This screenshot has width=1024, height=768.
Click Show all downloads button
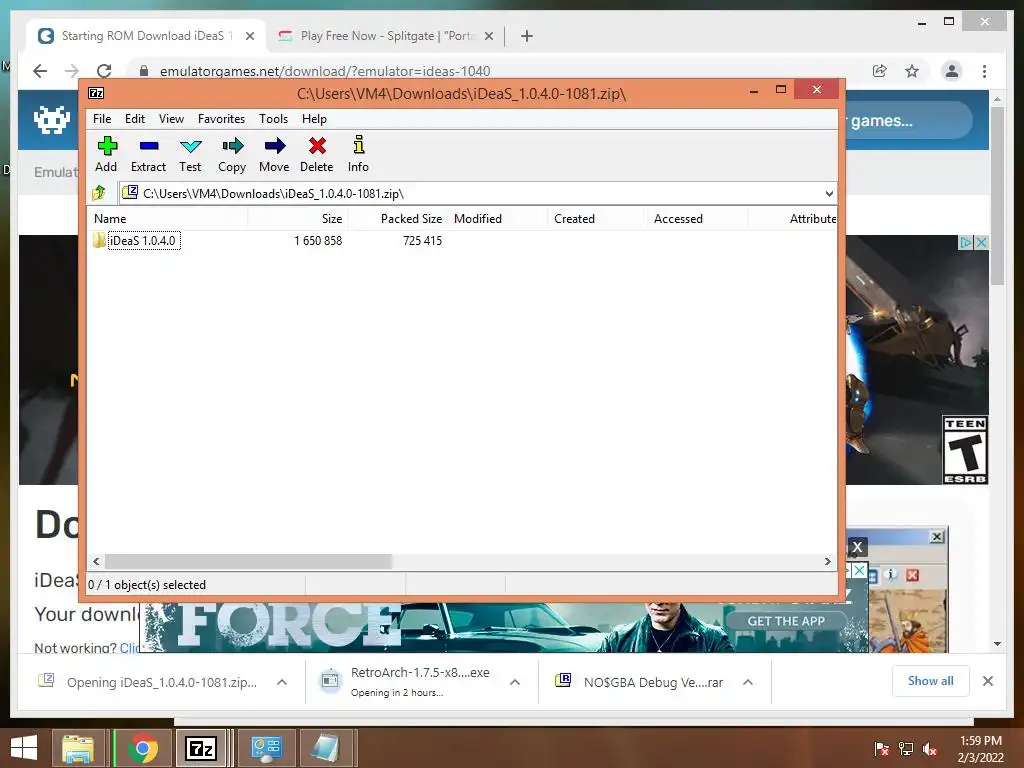[931, 681]
